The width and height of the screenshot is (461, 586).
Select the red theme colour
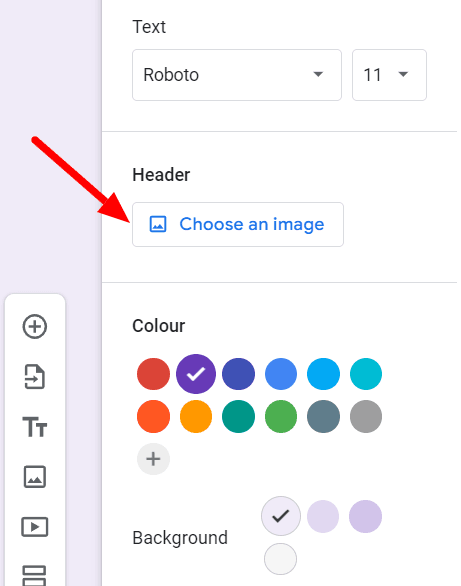click(x=153, y=374)
